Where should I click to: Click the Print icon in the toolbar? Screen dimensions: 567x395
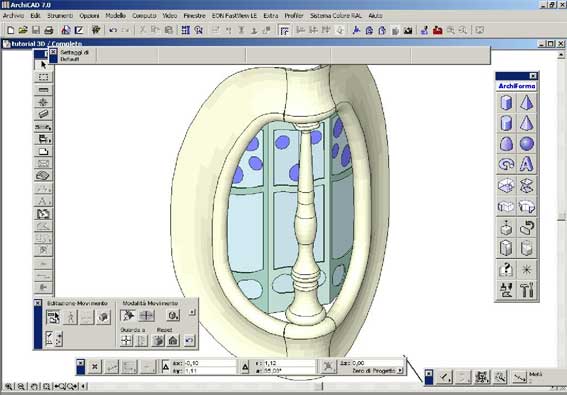(x=48, y=30)
